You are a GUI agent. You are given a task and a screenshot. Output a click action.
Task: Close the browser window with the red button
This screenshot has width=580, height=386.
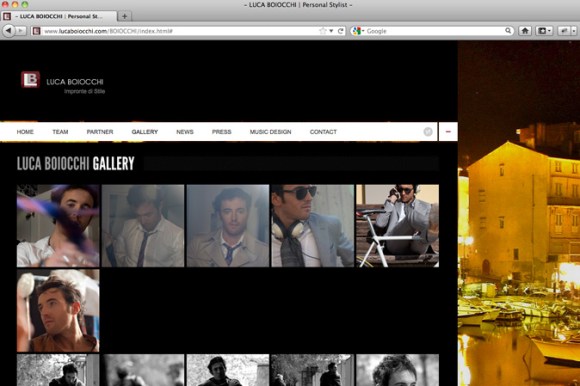(x=5, y=4)
